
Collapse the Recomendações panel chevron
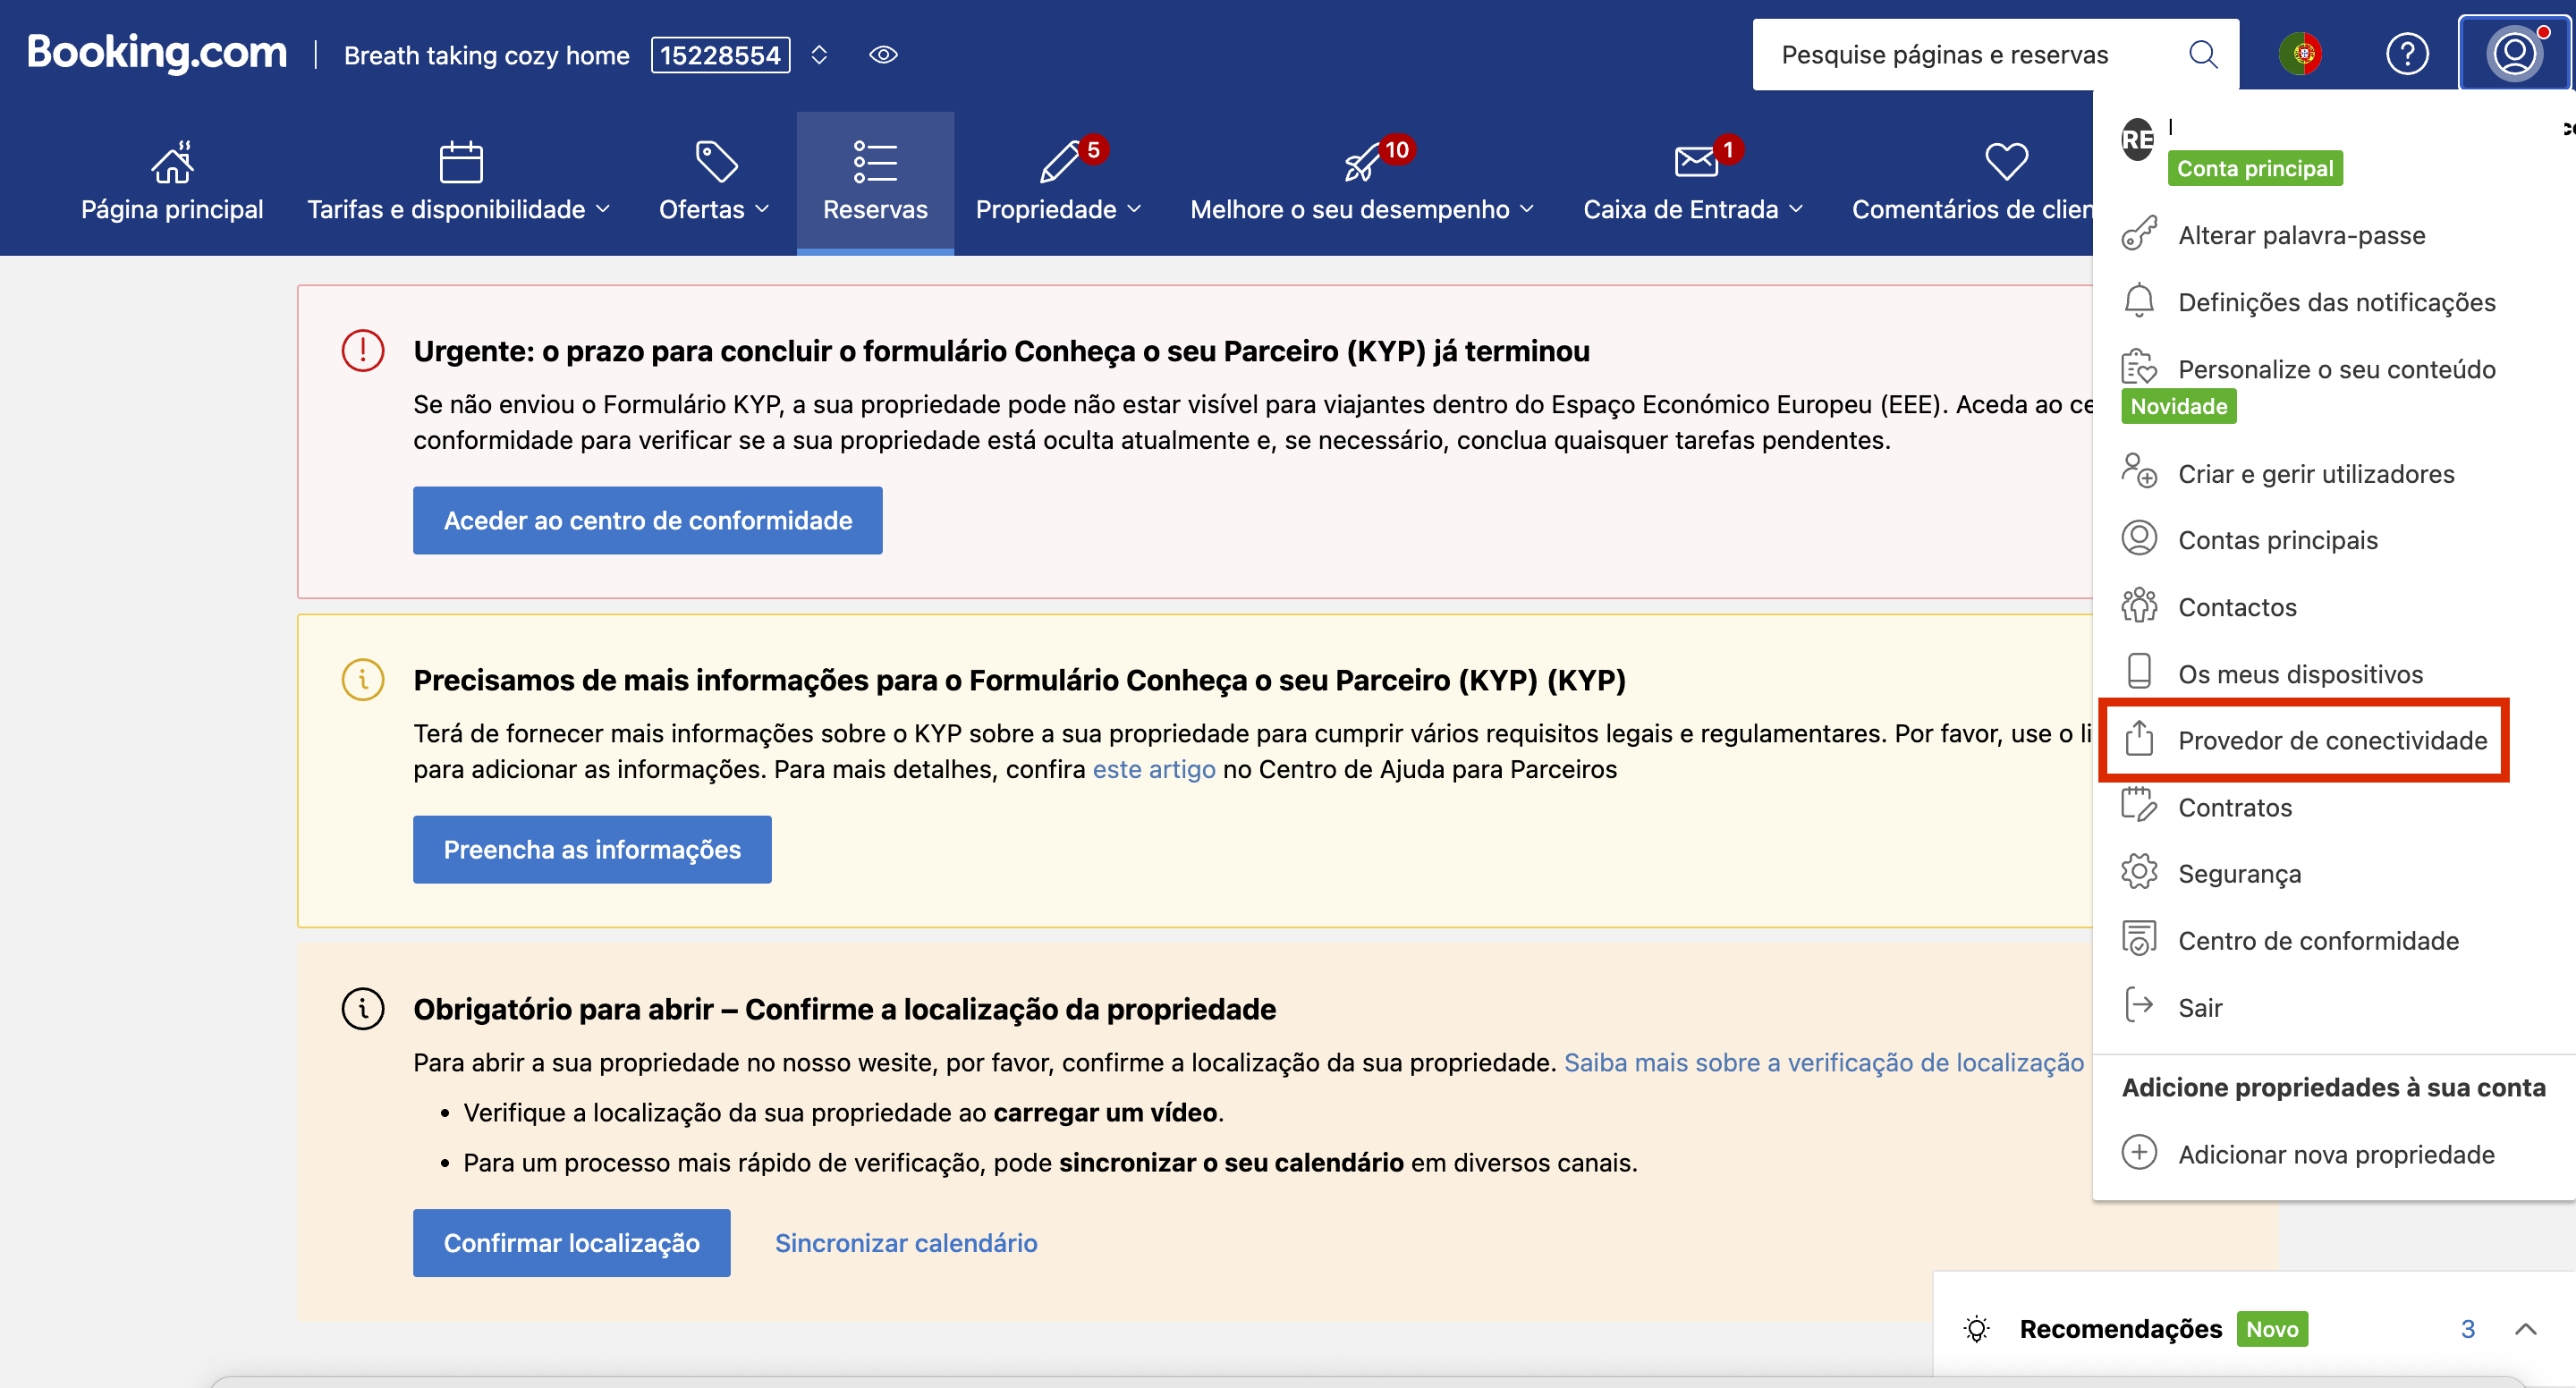tap(2525, 1329)
